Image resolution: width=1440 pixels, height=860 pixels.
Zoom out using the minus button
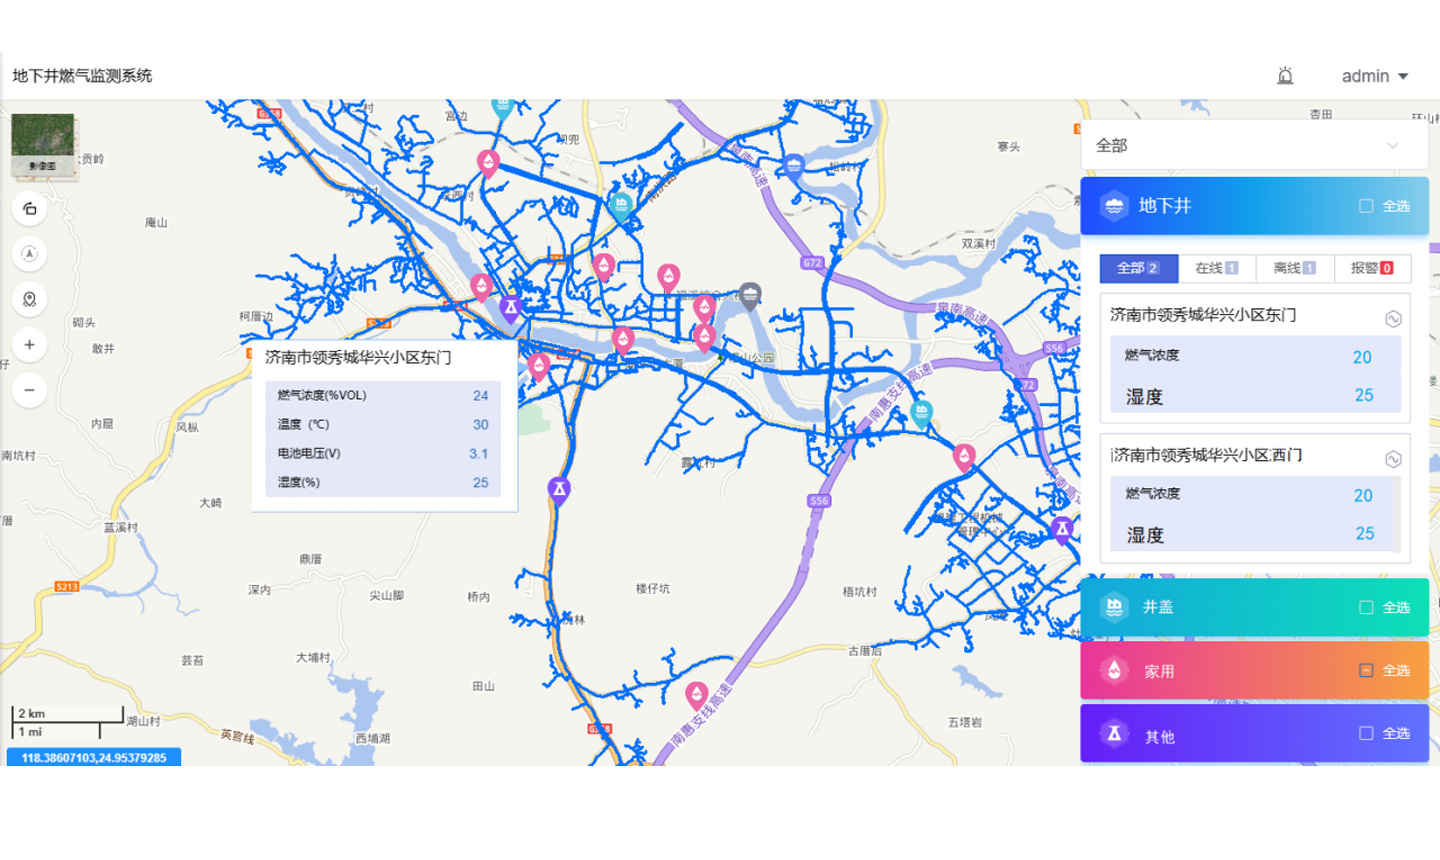[29, 390]
